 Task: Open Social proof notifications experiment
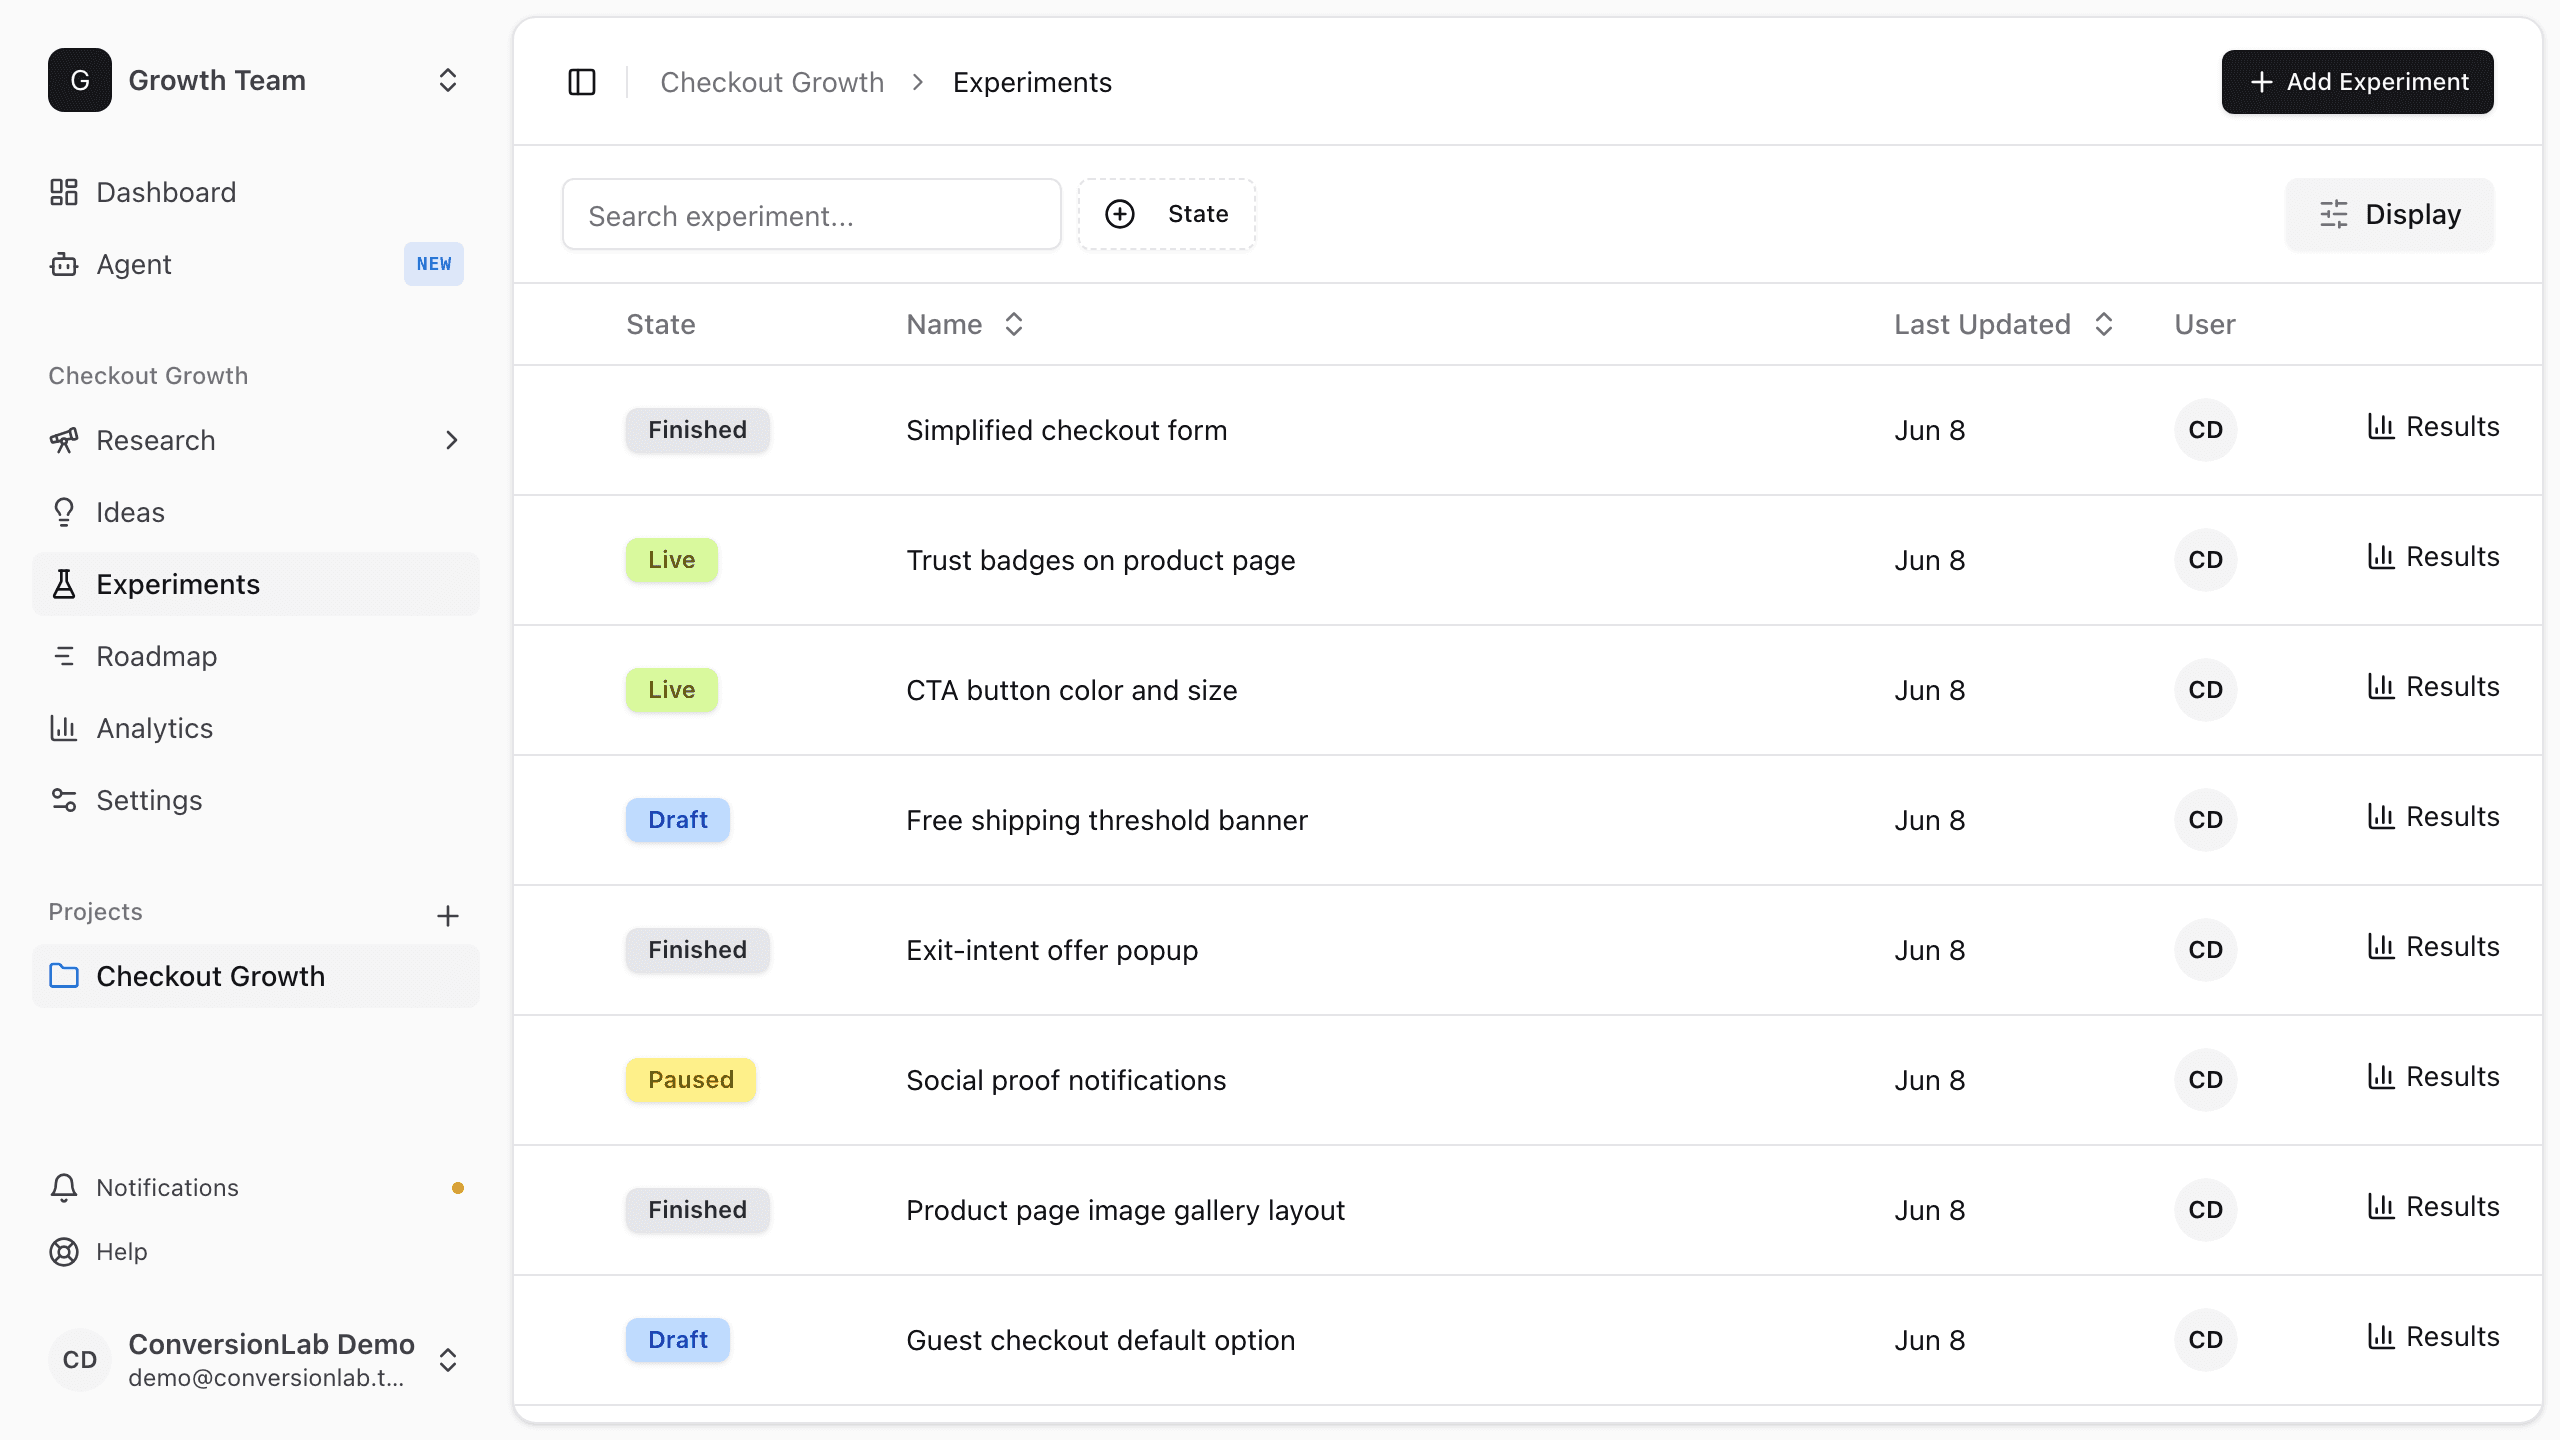click(x=1066, y=1080)
